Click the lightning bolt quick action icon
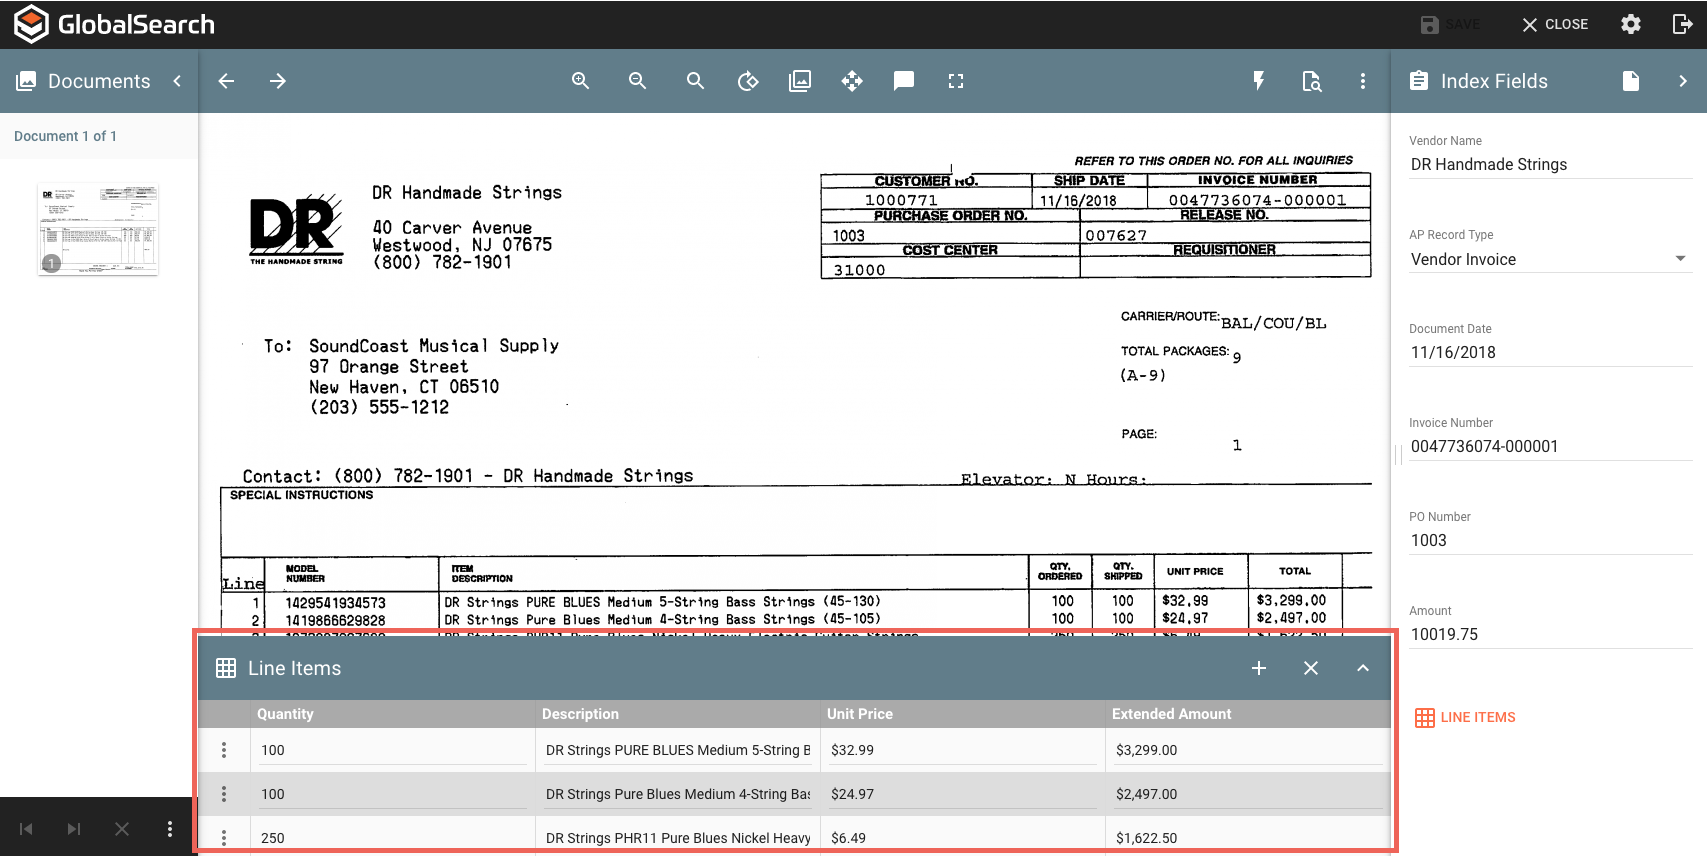Screen dimensions: 1708x856 click(x=1259, y=81)
